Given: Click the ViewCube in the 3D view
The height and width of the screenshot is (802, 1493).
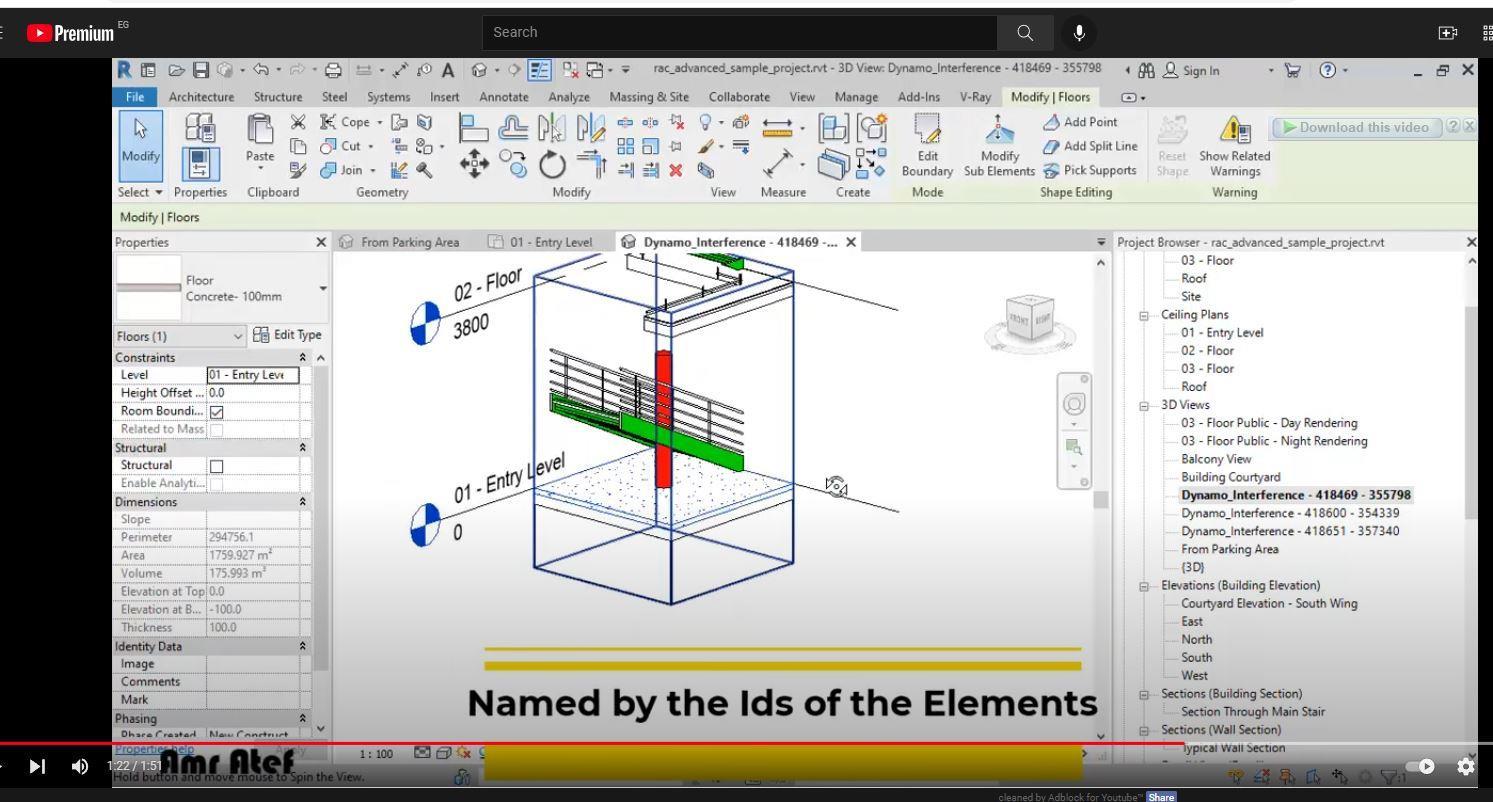Looking at the screenshot, I should (1029, 316).
